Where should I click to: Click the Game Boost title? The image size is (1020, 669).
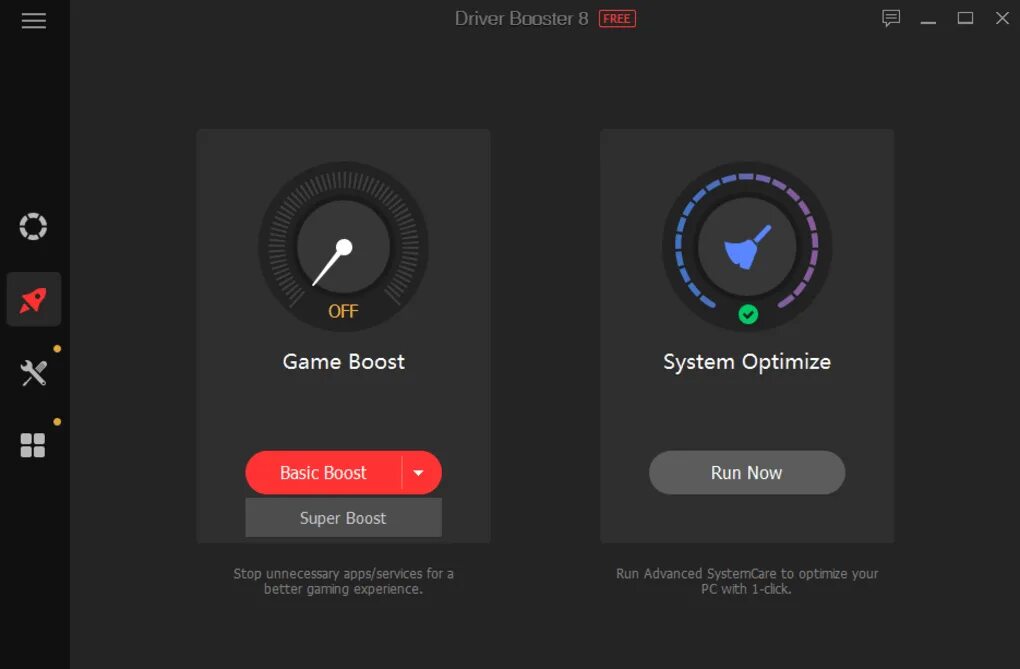click(x=343, y=362)
